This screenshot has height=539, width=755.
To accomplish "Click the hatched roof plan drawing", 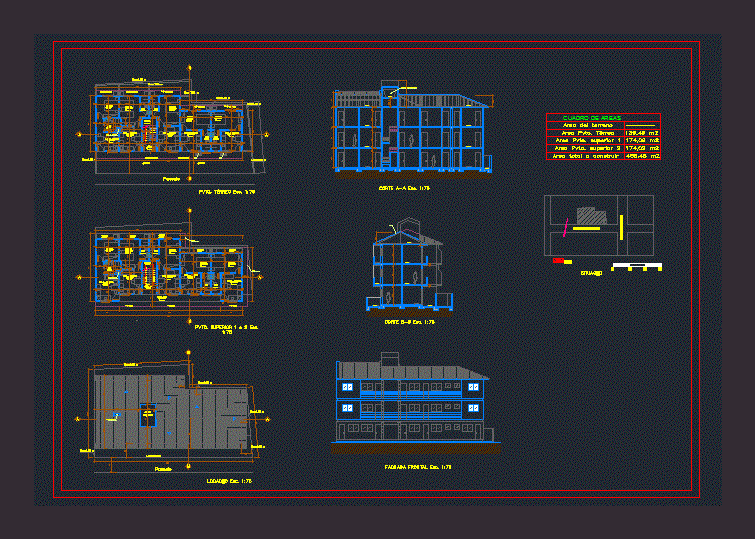I will pyautogui.click(x=170, y=413).
